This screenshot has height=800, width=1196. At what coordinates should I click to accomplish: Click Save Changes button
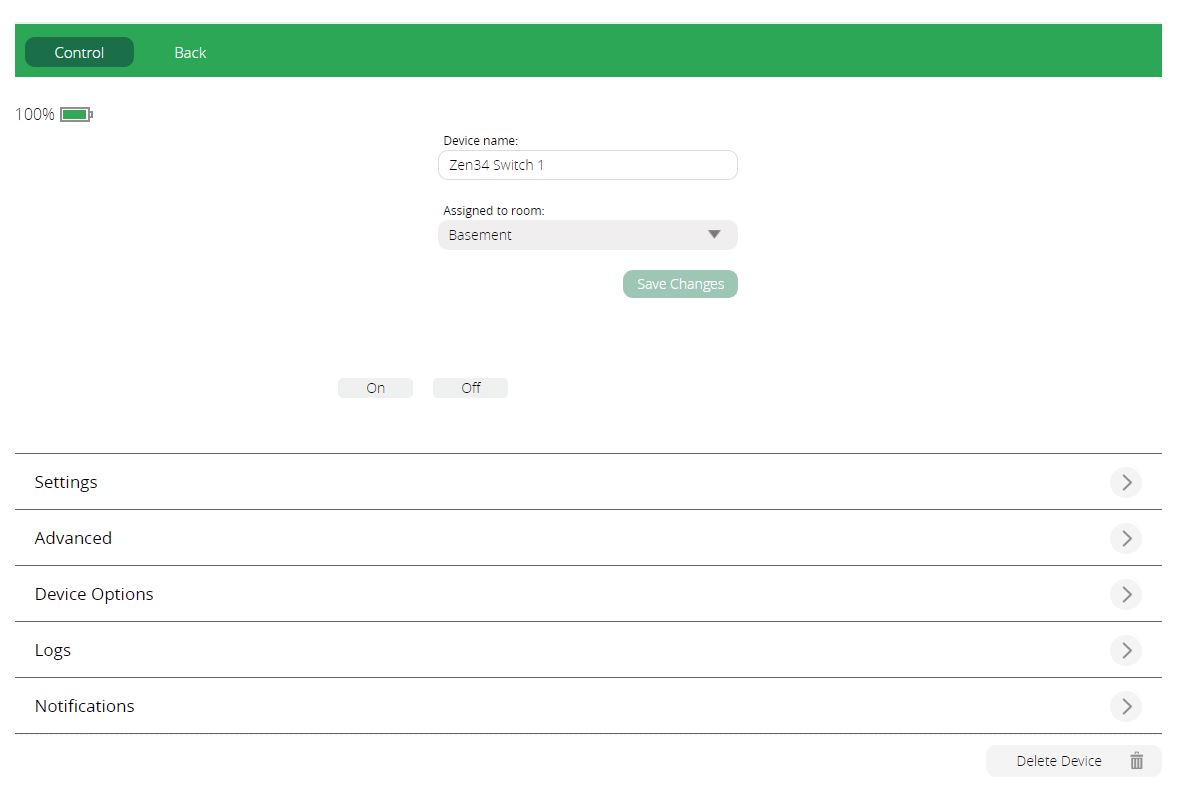pos(680,284)
